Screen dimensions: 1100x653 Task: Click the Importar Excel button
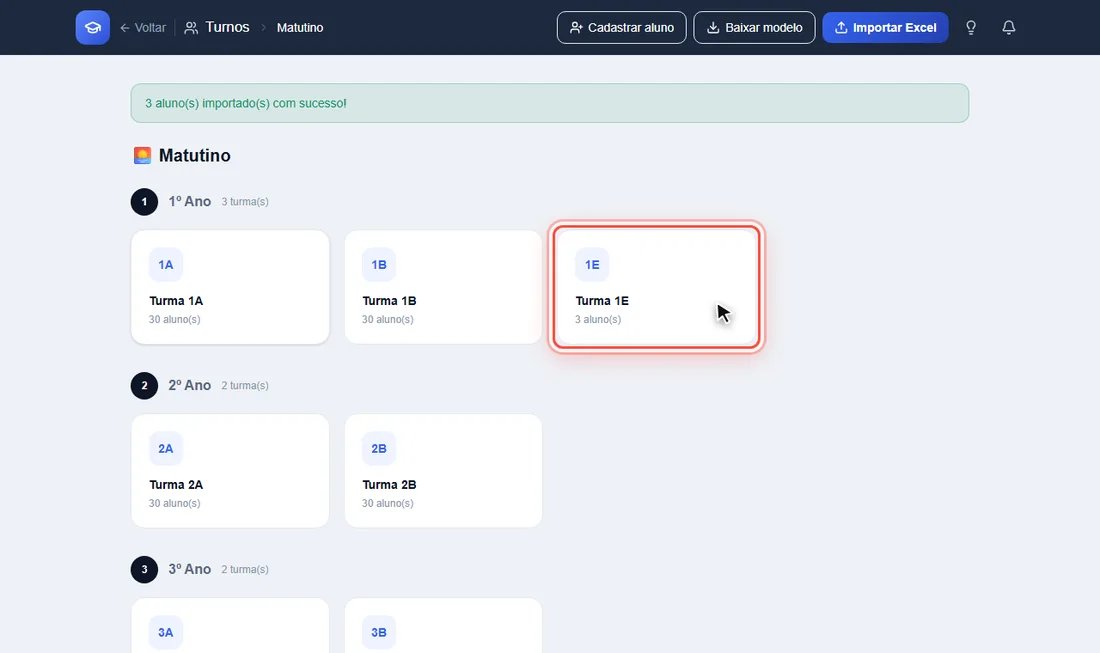pyautogui.click(x=885, y=27)
